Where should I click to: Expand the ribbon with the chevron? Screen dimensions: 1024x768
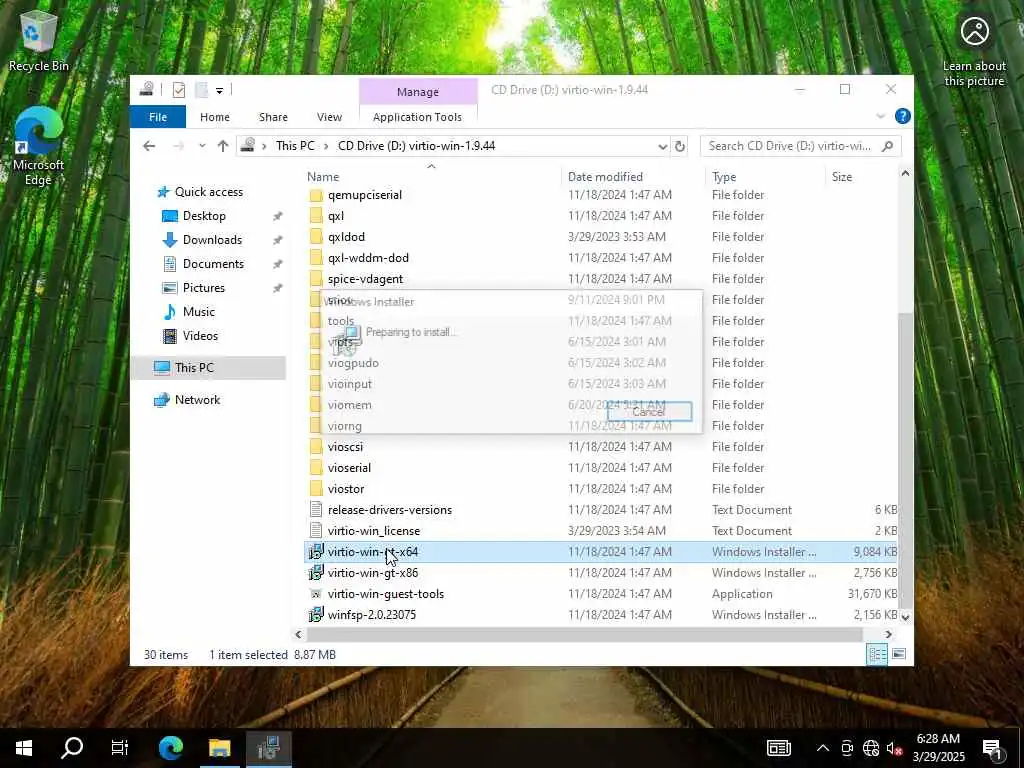[x=880, y=116]
